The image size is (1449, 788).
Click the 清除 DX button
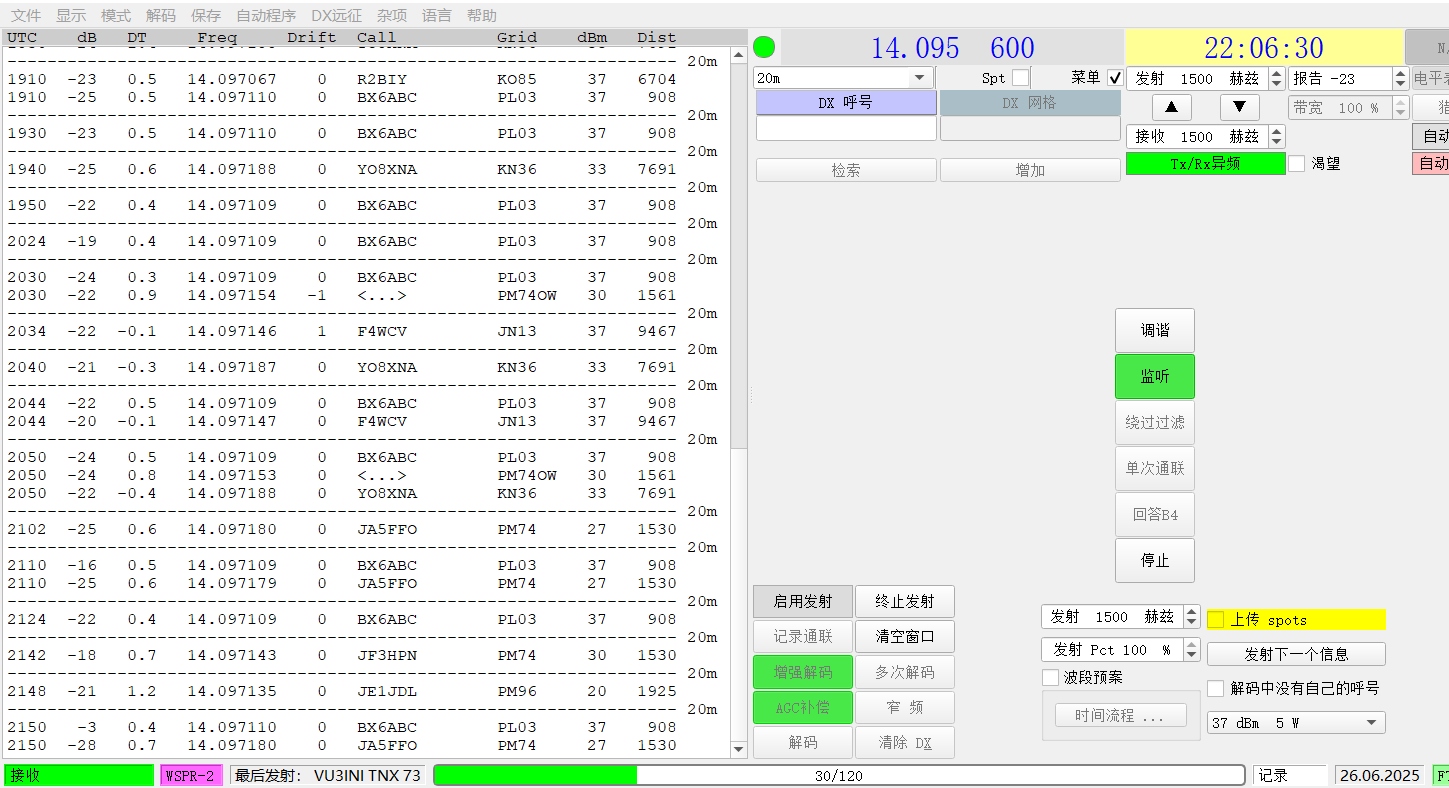[x=905, y=742]
